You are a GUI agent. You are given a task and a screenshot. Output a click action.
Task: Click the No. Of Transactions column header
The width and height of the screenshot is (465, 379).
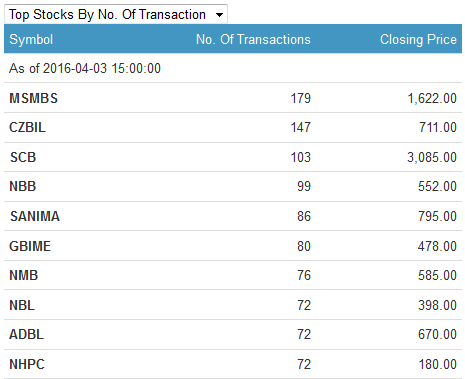pos(253,39)
